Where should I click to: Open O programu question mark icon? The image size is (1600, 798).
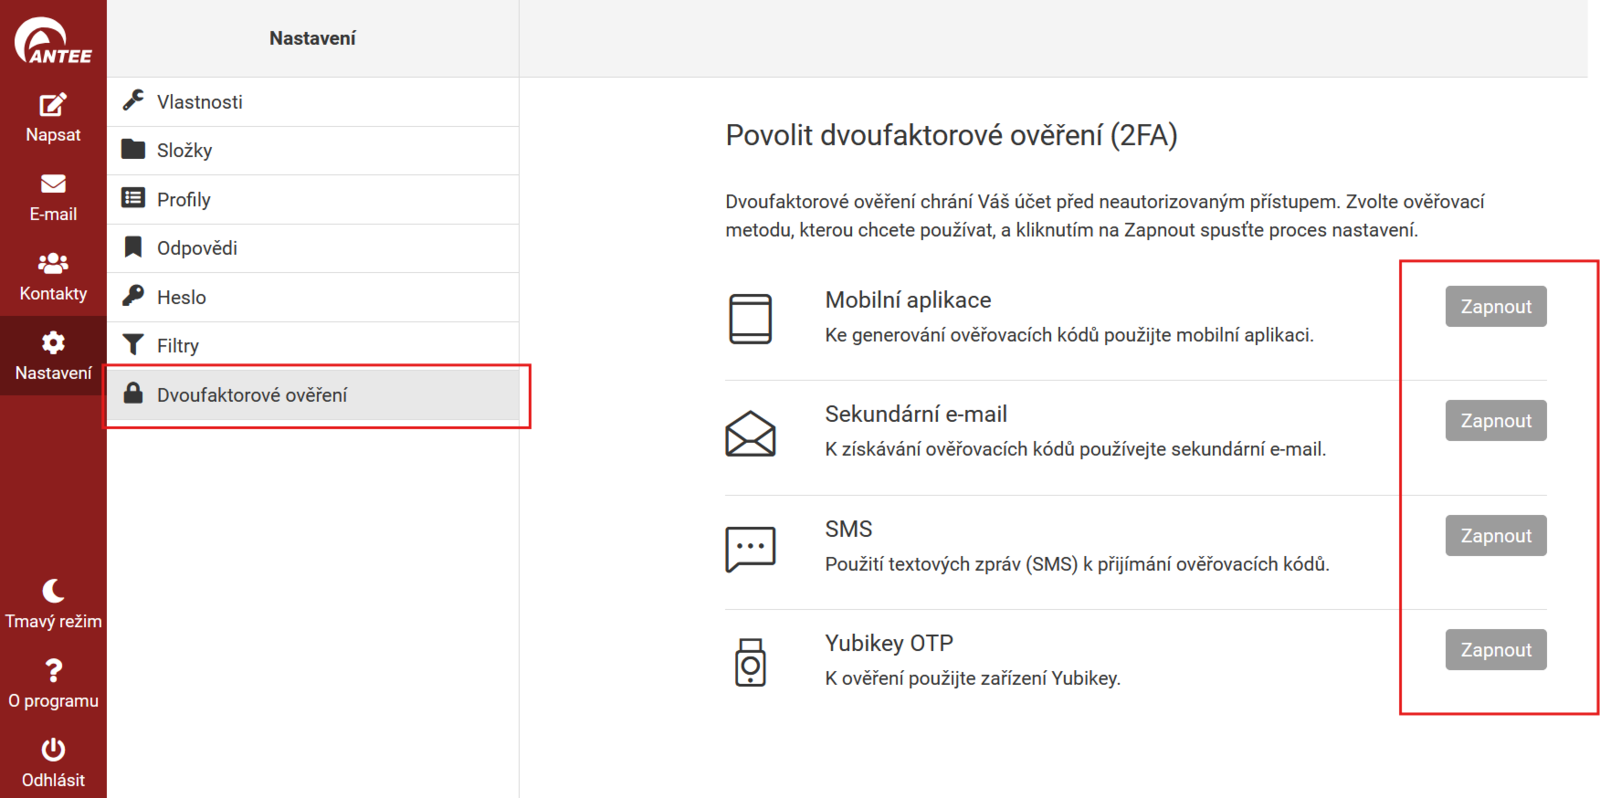coord(53,670)
